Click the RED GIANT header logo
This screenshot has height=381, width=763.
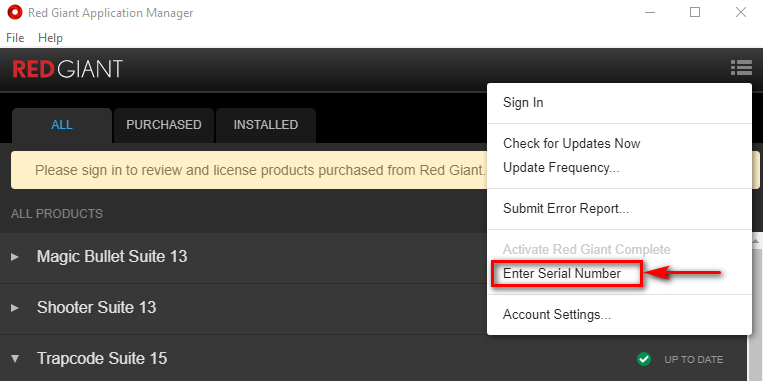pyautogui.click(x=68, y=69)
